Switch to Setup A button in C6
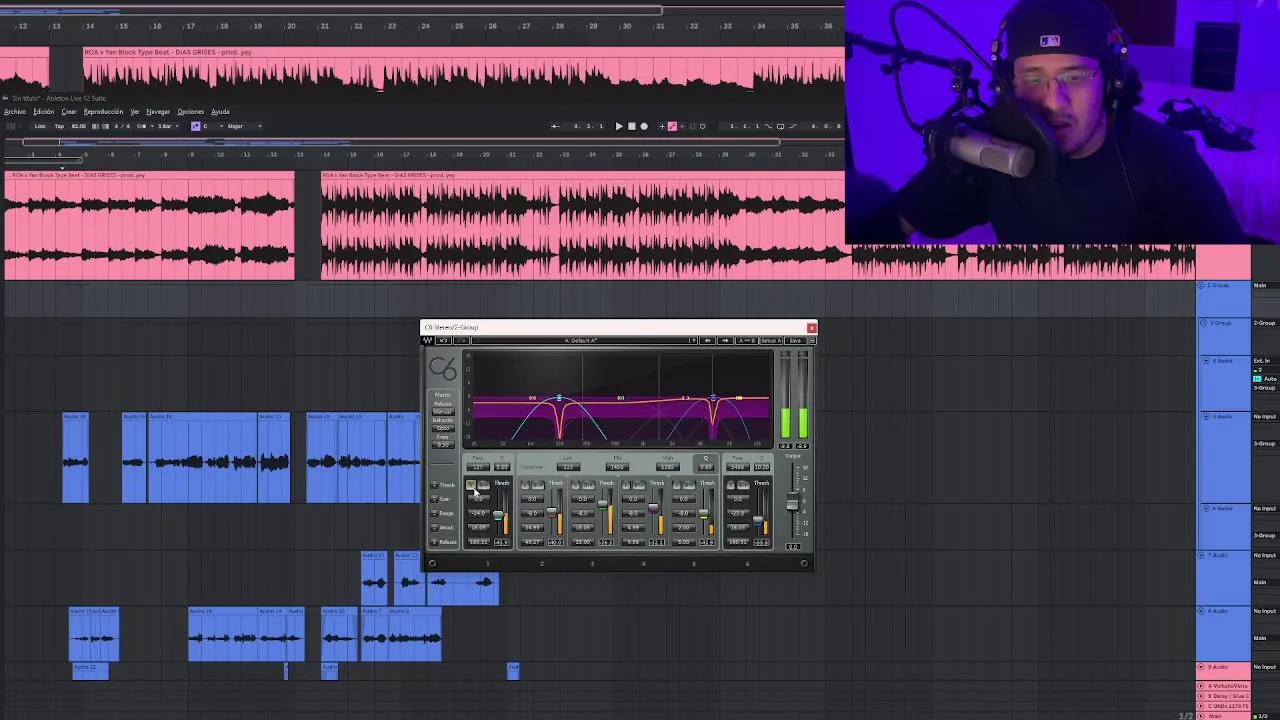 [x=771, y=341]
